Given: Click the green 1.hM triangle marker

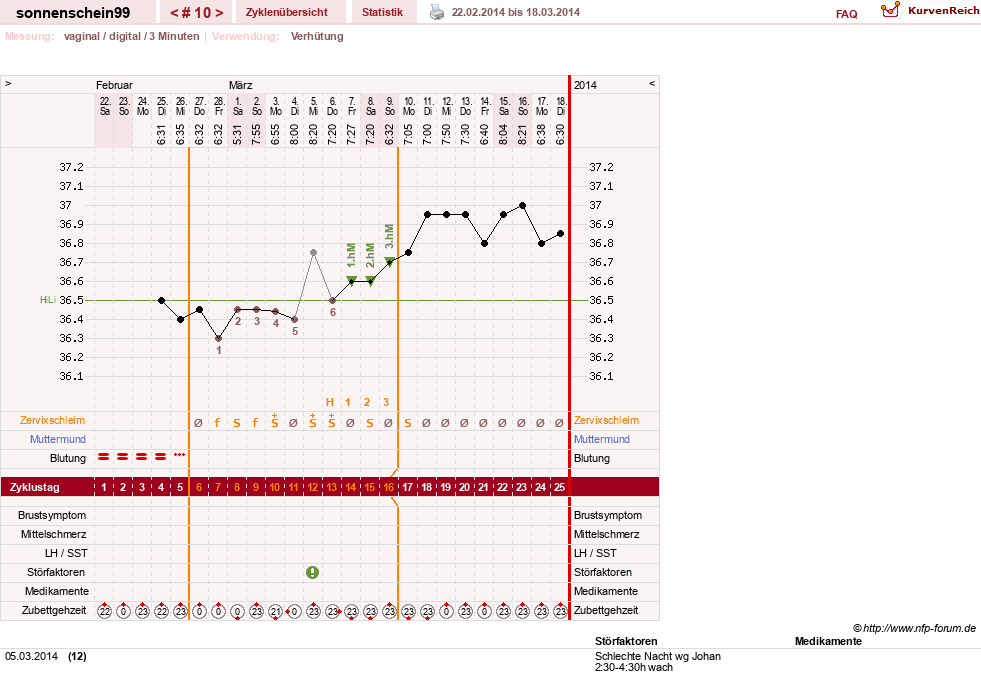Looking at the screenshot, I should tap(352, 280).
